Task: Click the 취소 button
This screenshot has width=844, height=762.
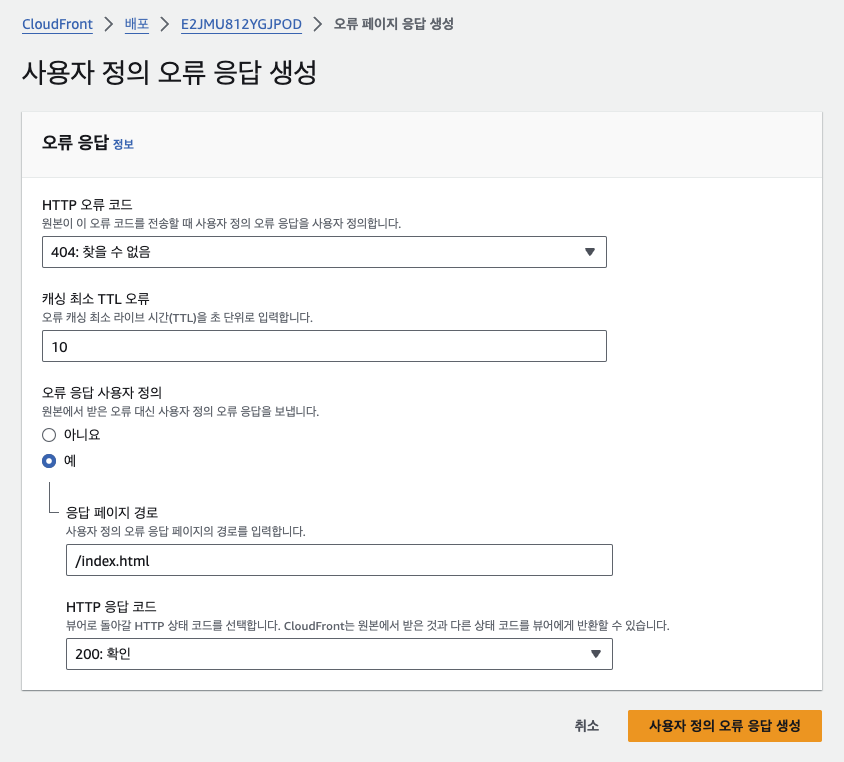Action: [587, 726]
